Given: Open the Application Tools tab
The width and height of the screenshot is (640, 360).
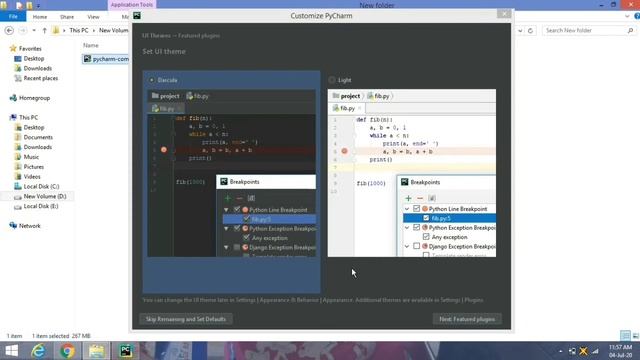Looking at the screenshot, I should (132, 5).
